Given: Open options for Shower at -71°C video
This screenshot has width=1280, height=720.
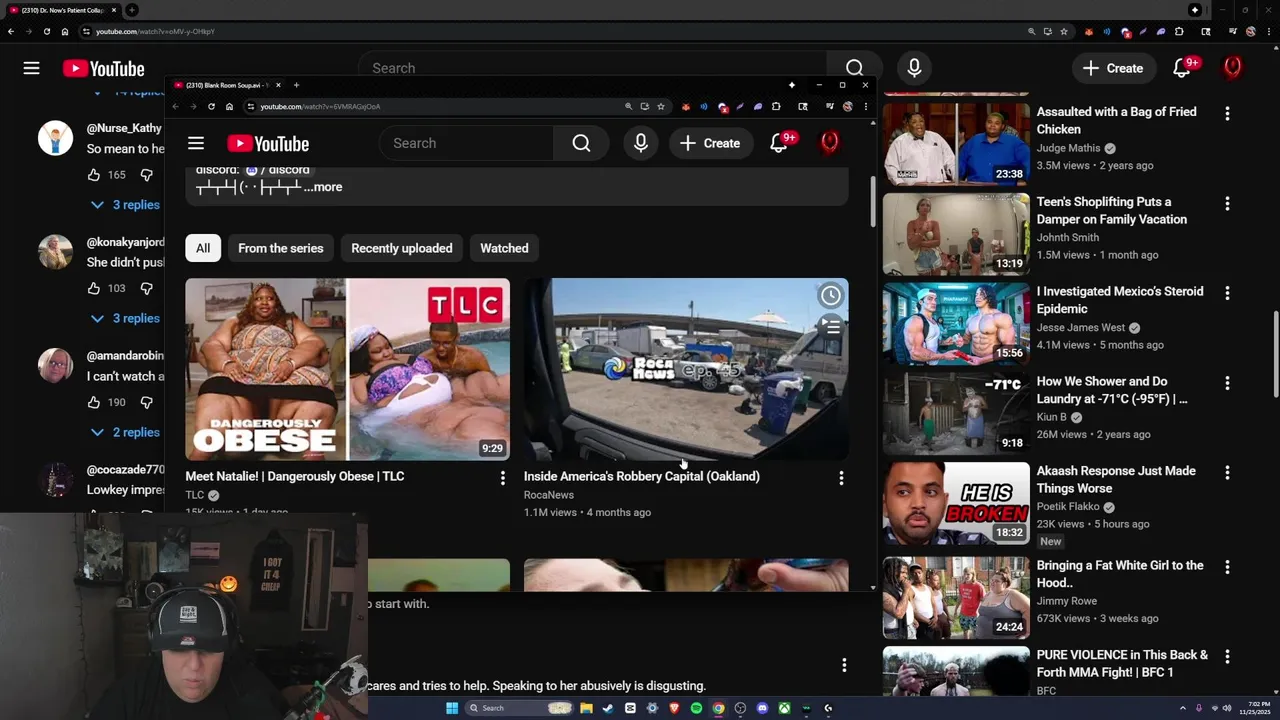Looking at the screenshot, I should click(1227, 383).
